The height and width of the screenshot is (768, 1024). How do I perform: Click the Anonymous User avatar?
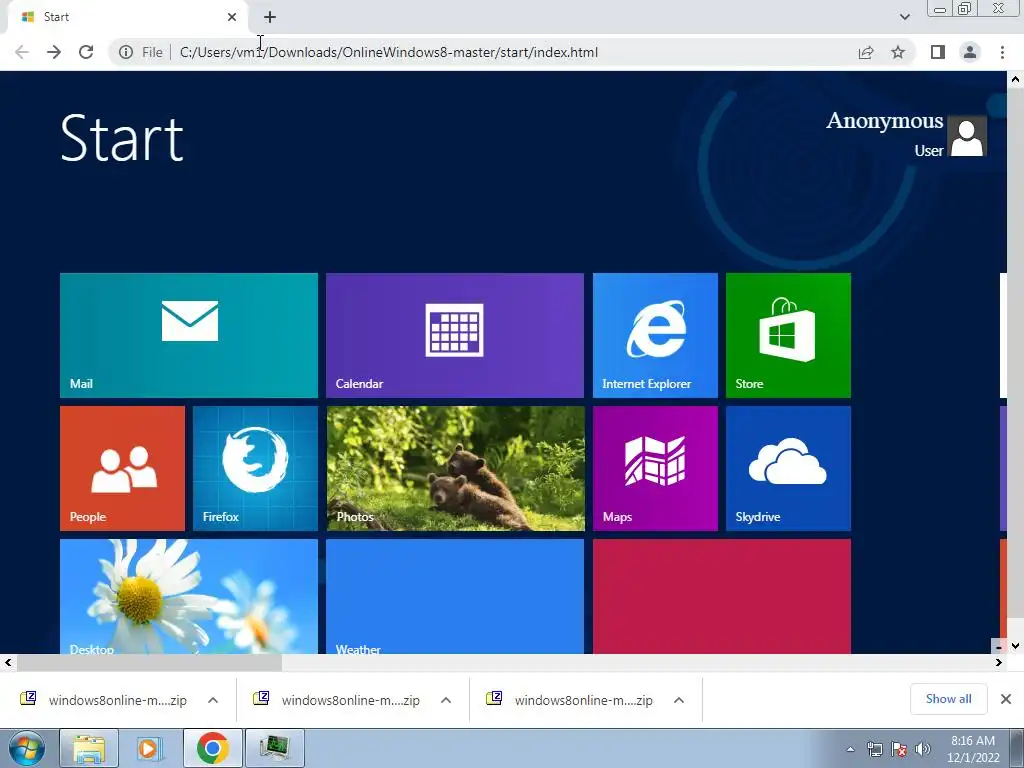967,136
